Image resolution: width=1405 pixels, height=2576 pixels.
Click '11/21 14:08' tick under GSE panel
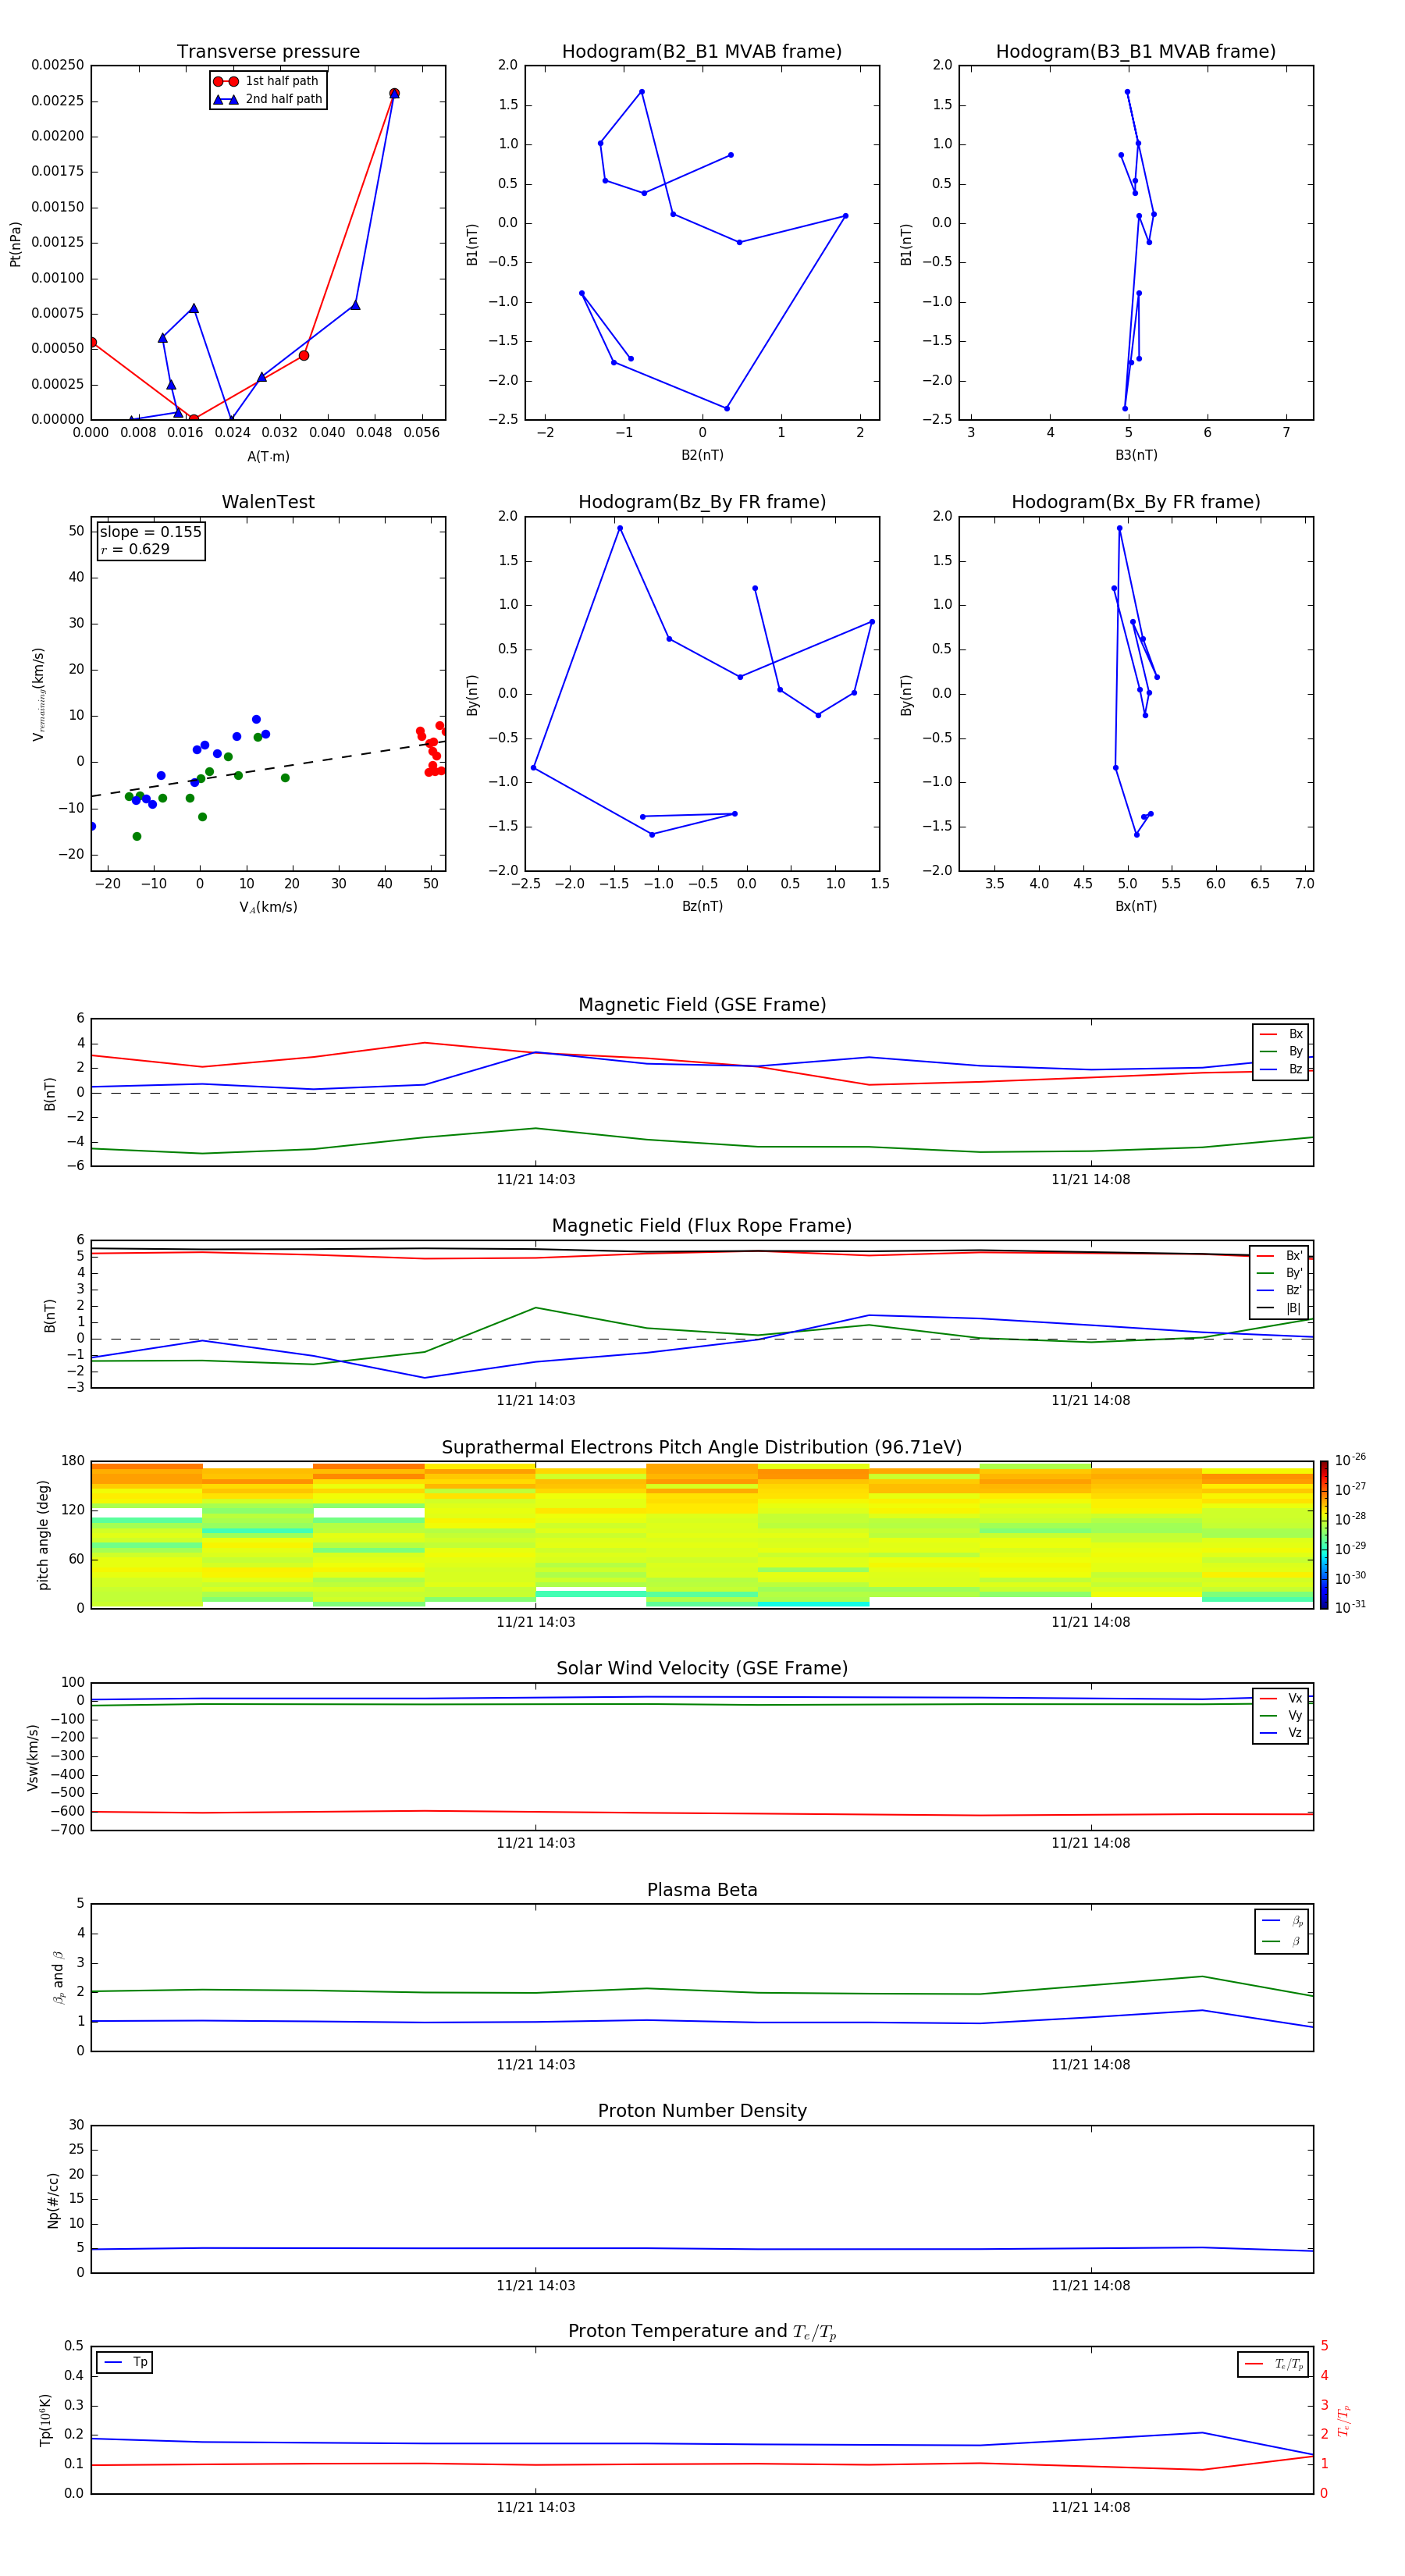(1090, 1180)
